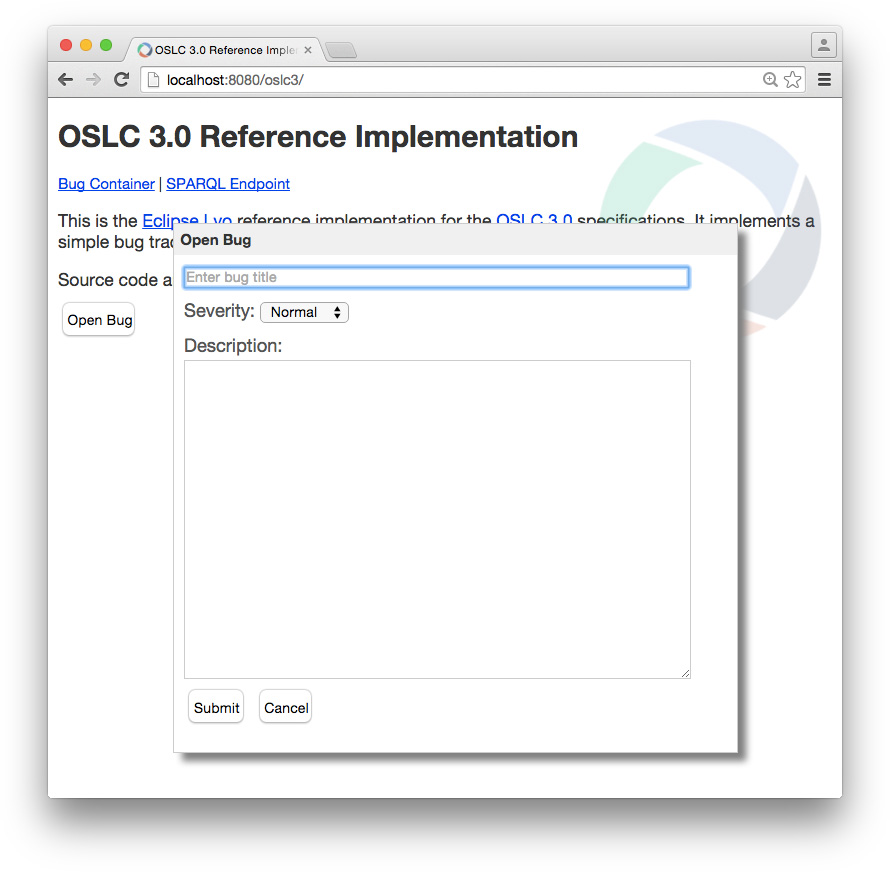890x872 pixels.
Task: Select the OSLC 3.0 Reference Implementation tab
Action: pos(224,50)
